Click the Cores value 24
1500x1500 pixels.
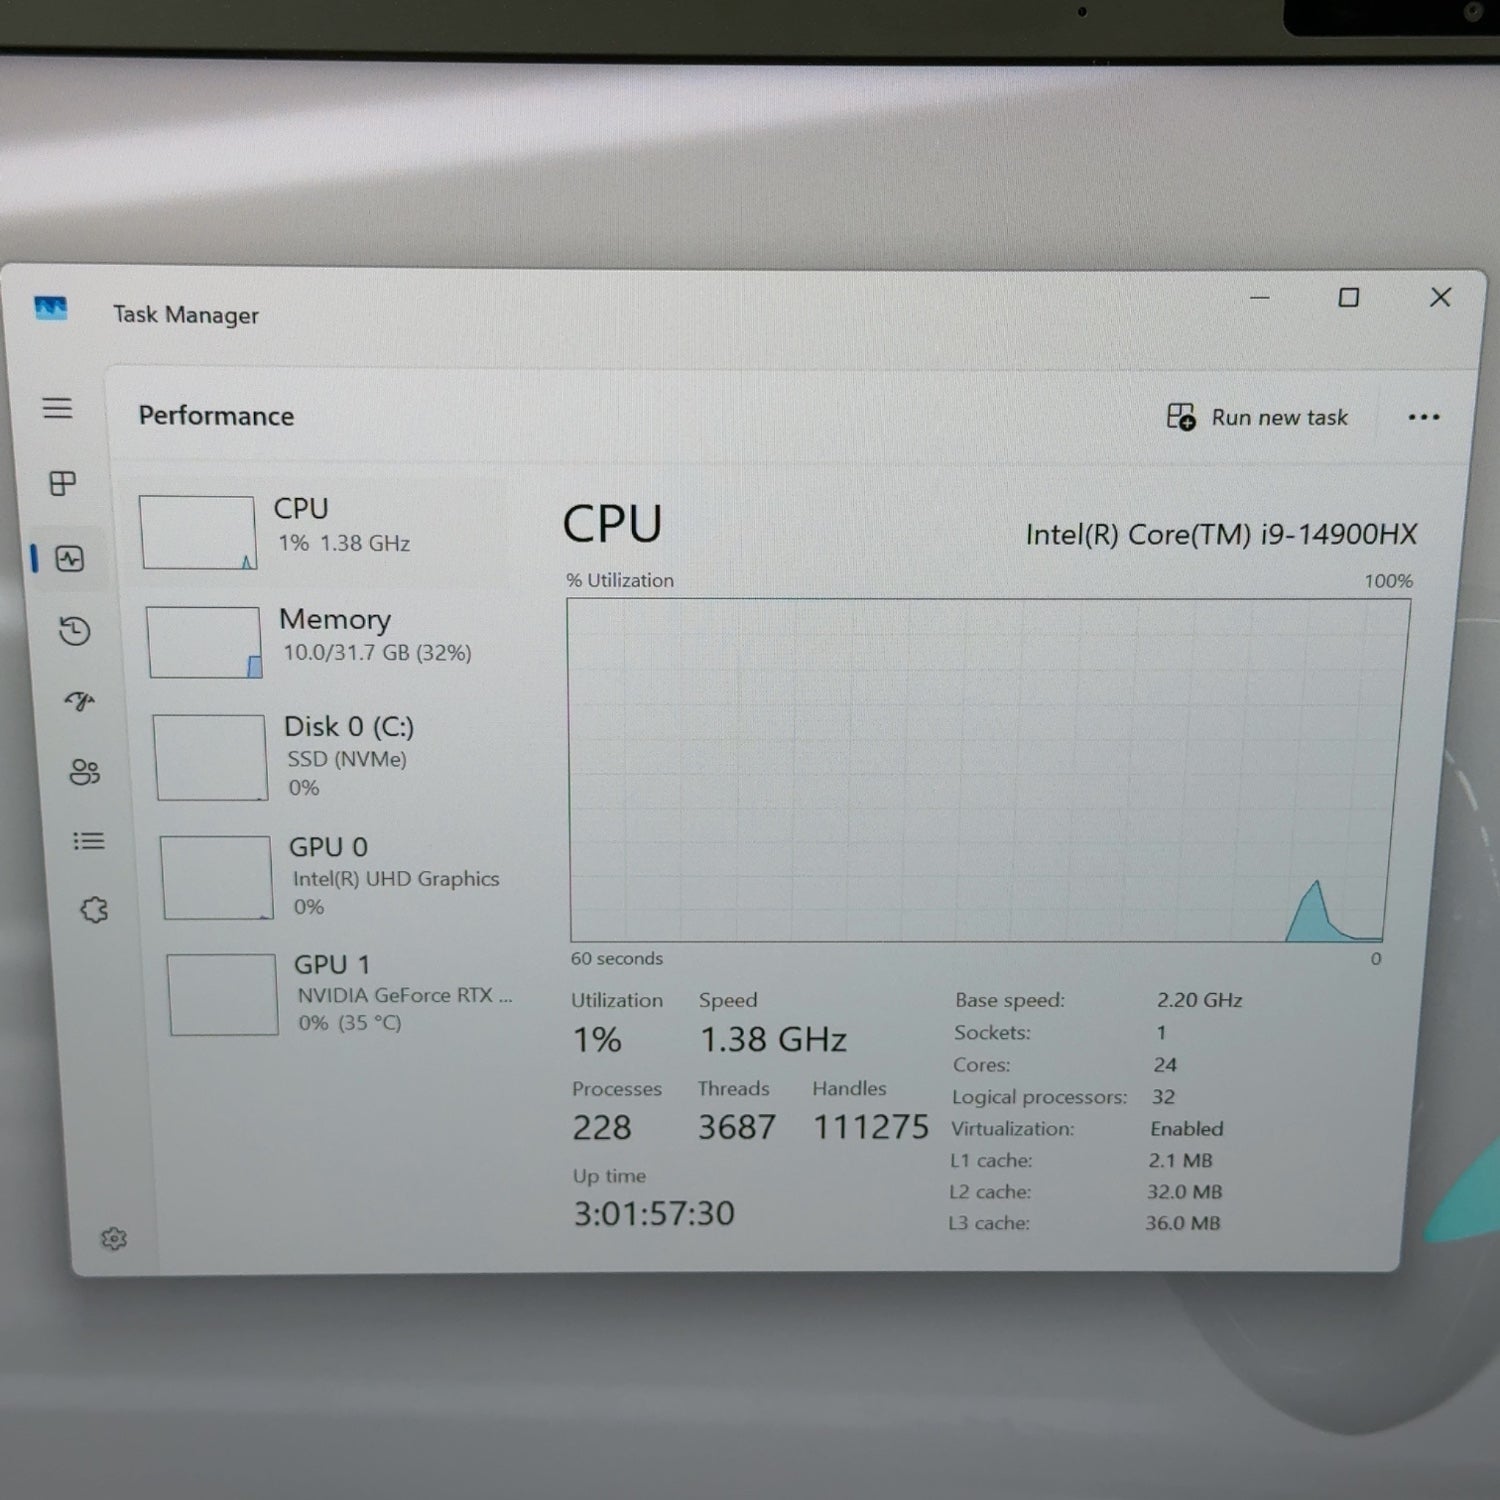[1165, 1065]
